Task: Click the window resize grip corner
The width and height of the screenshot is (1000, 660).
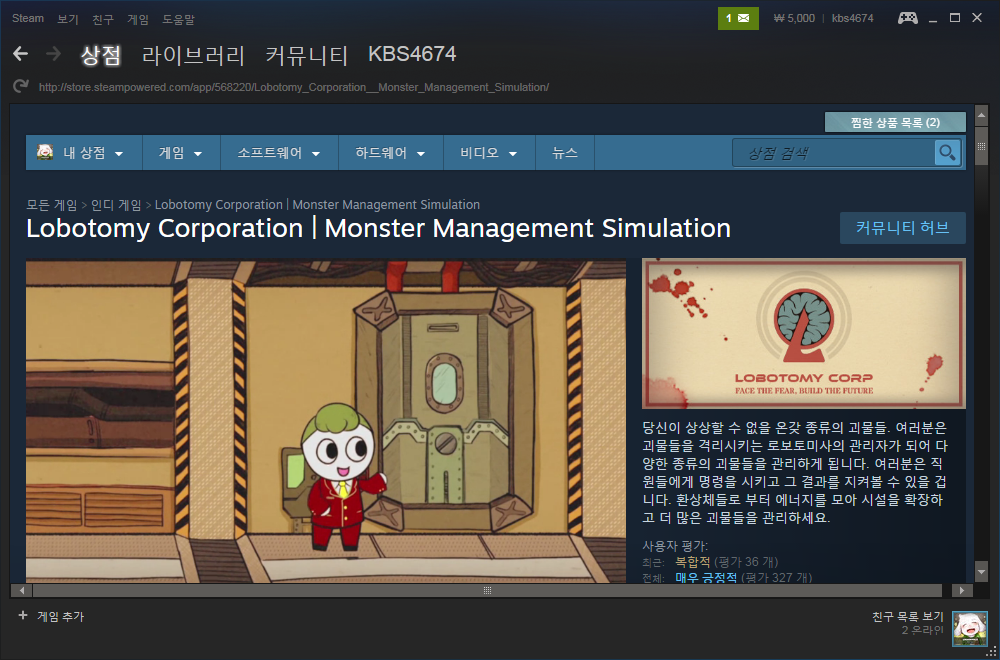Action: [x=994, y=654]
